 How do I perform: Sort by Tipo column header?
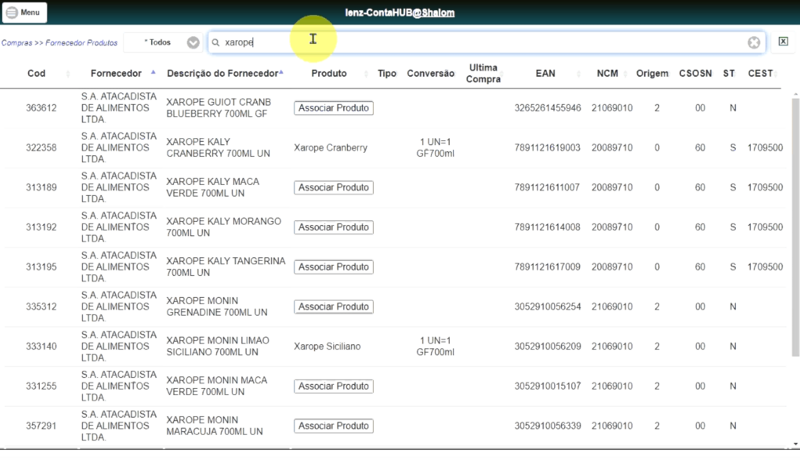coord(387,73)
